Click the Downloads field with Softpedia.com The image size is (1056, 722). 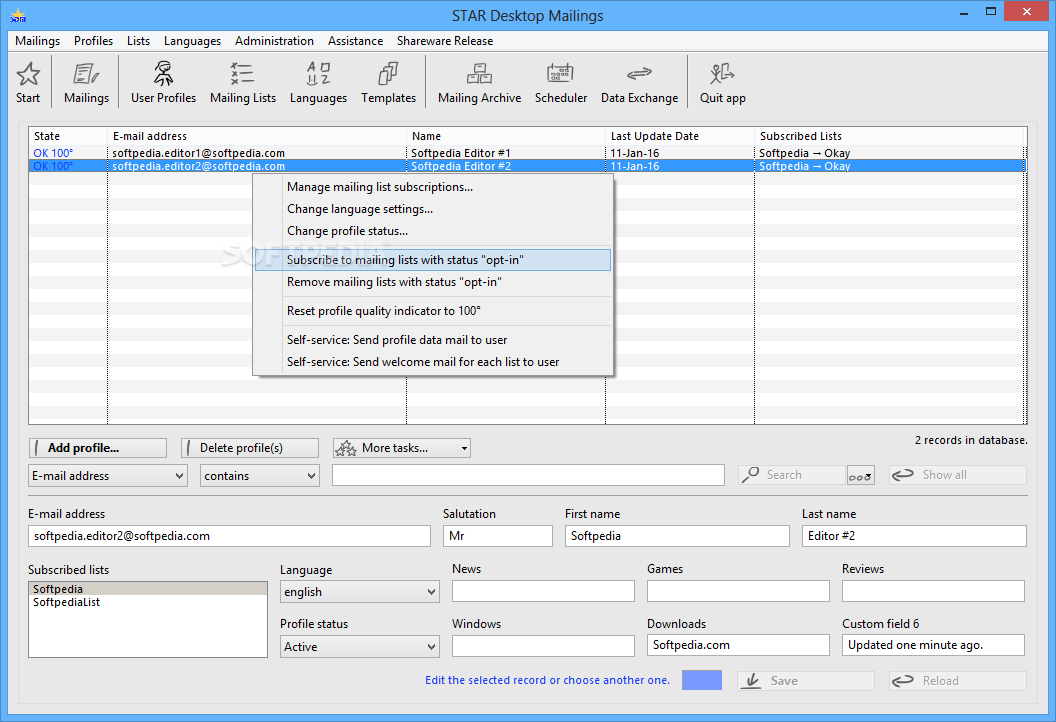[x=738, y=645]
